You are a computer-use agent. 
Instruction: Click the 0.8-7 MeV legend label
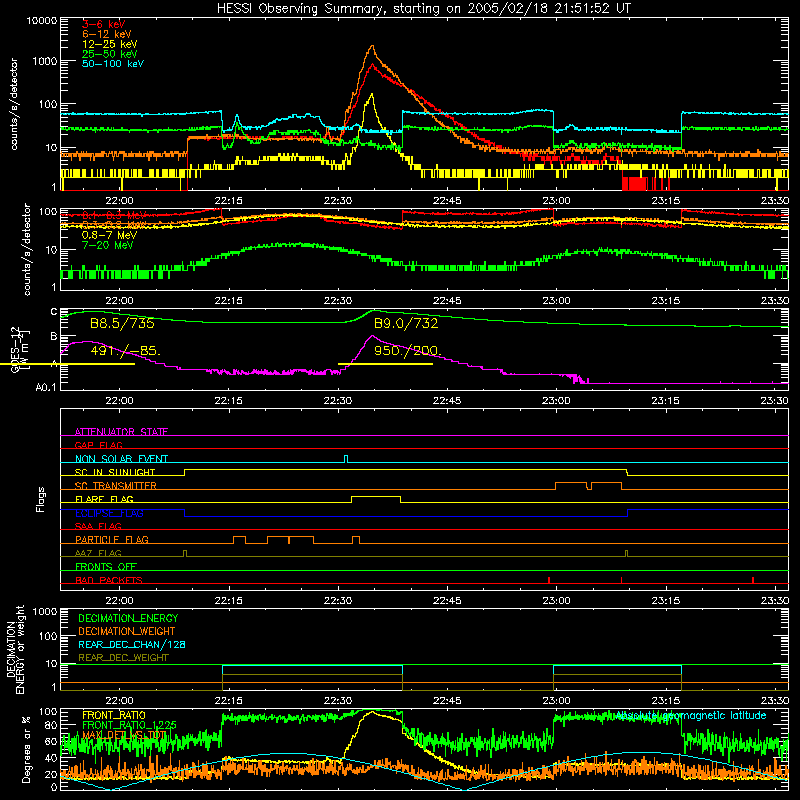point(109,235)
